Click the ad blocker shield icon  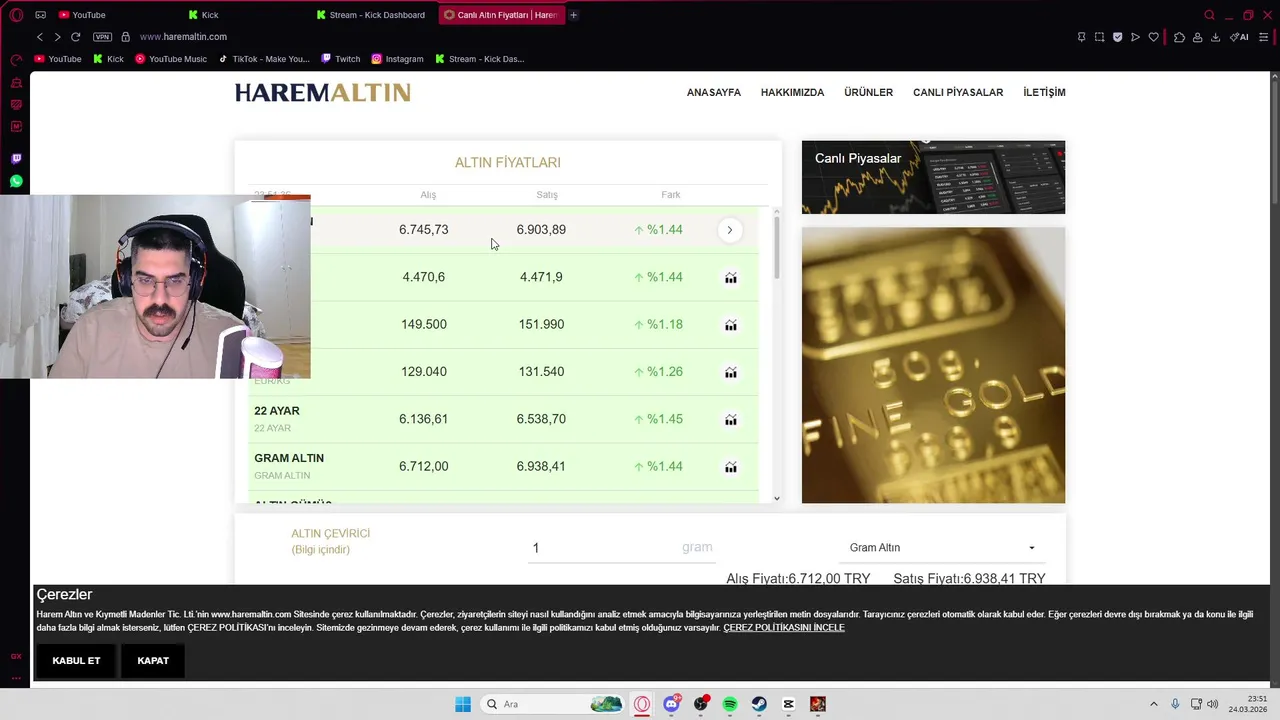(1117, 37)
